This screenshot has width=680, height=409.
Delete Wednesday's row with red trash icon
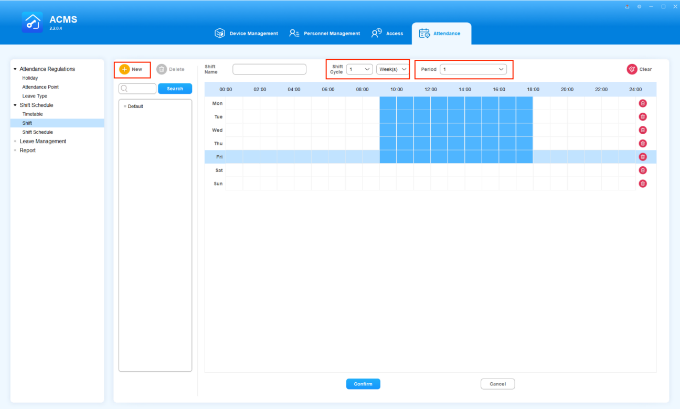[642, 130]
